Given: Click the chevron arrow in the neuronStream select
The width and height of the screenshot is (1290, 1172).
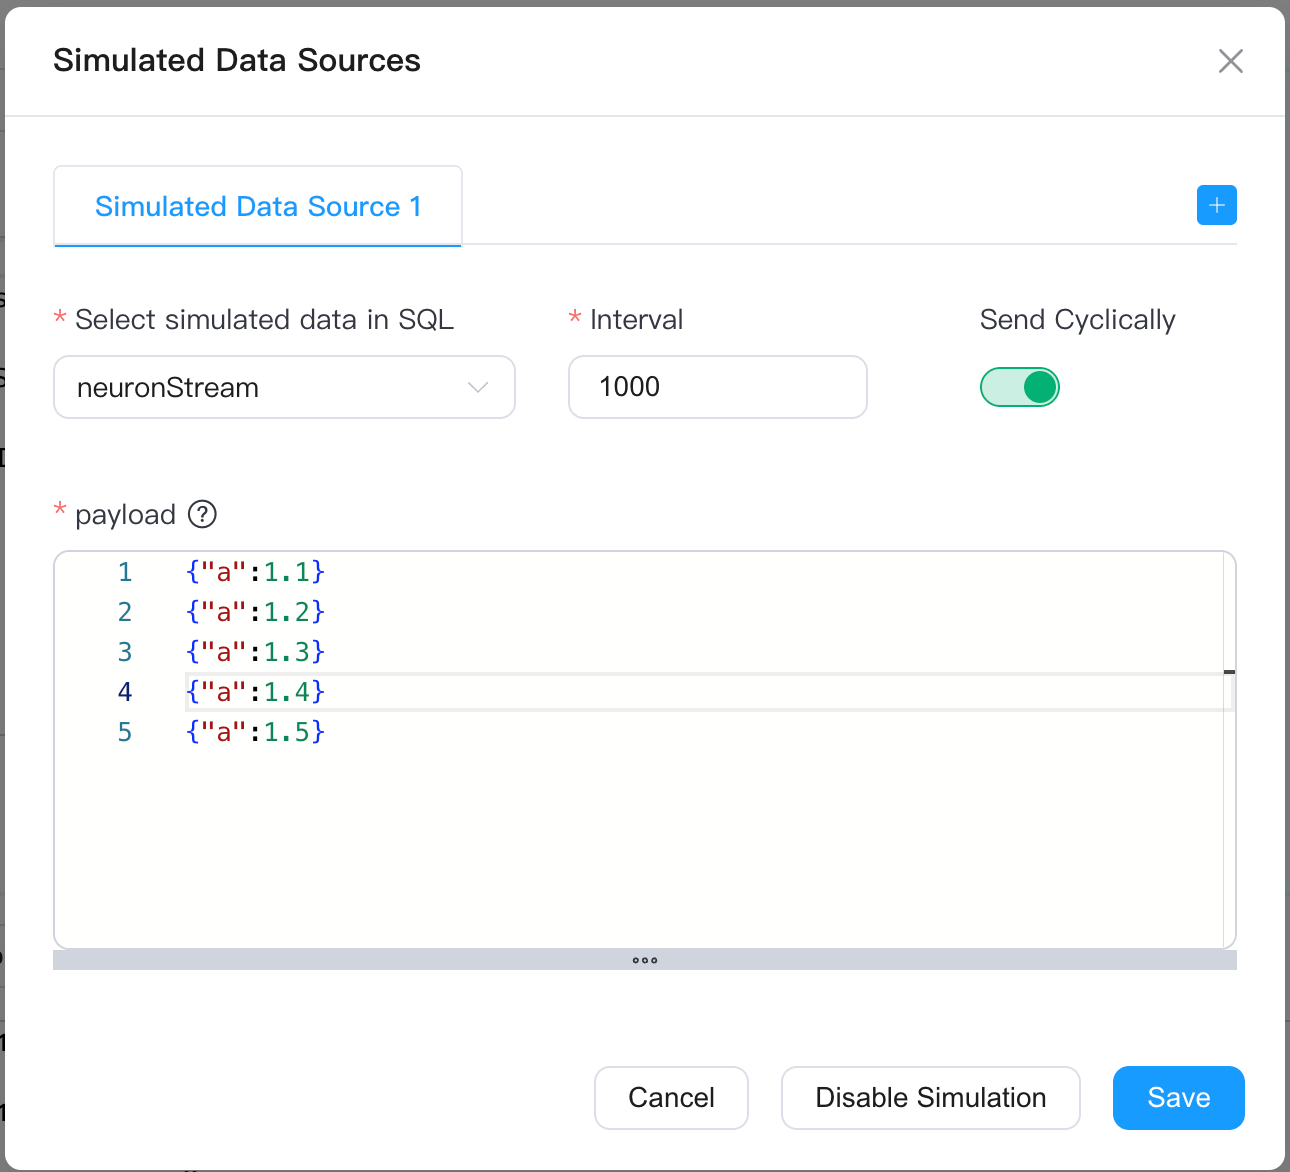Looking at the screenshot, I should [x=478, y=387].
